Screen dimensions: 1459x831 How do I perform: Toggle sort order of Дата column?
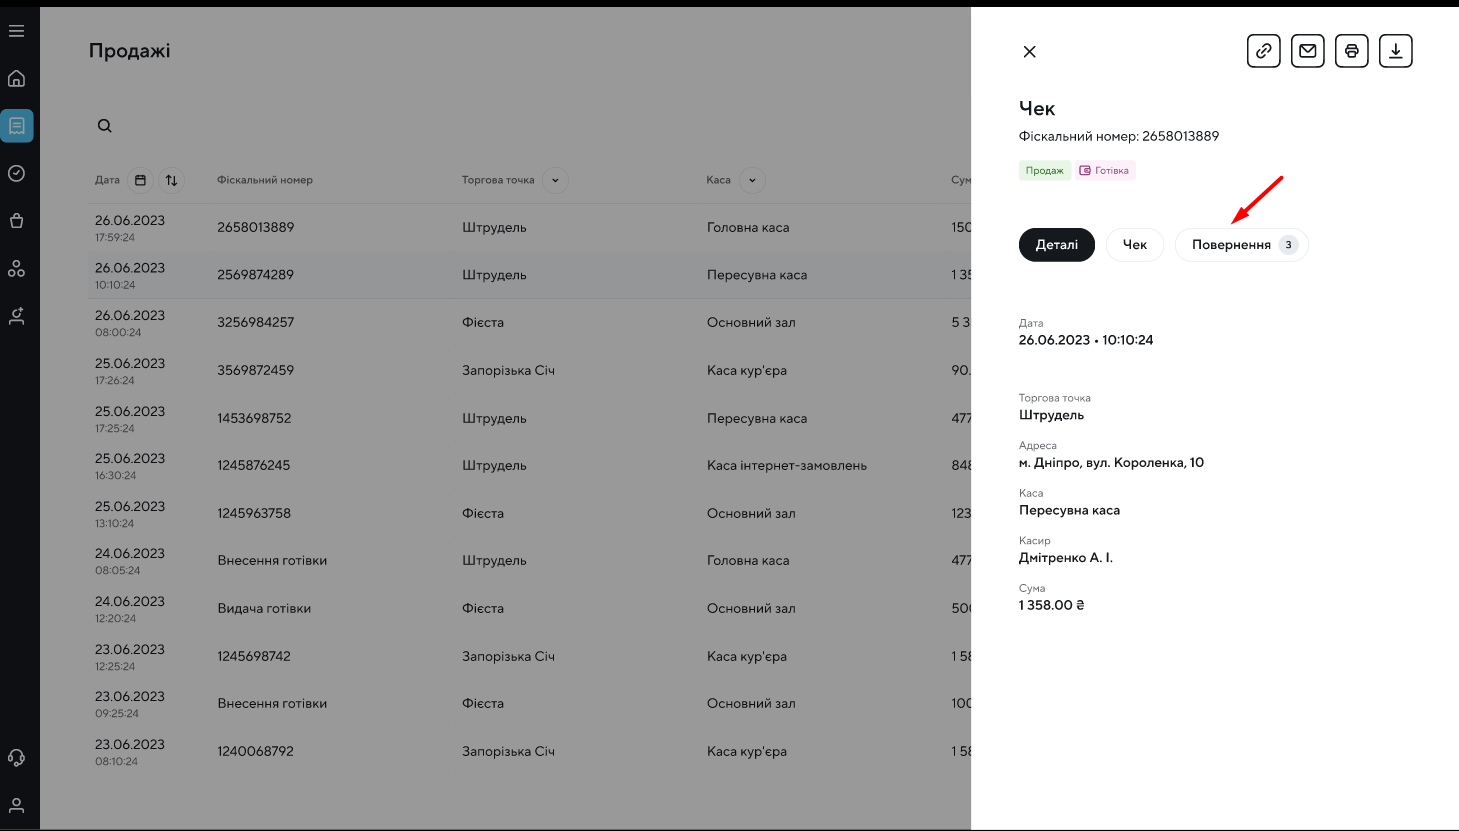pos(172,180)
